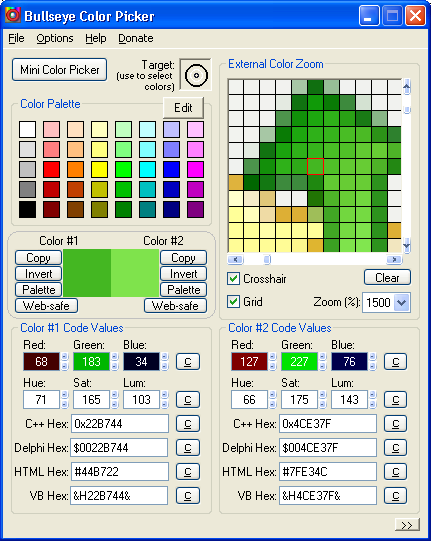Copy Color #1 VB Hex value

point(188,496)
